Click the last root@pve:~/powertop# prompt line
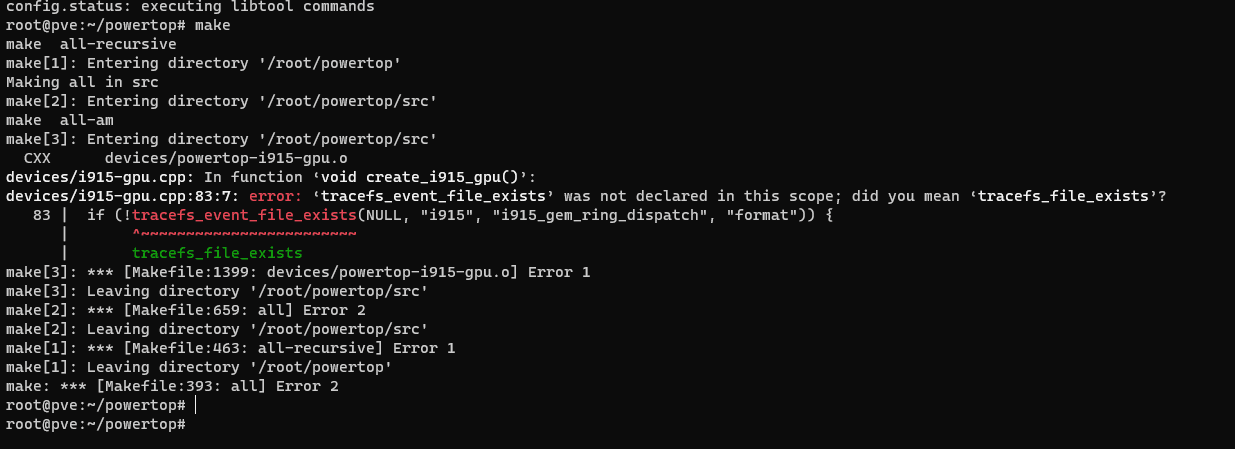Viewport: 1235px width, 449px height. [x=95, y=424]
